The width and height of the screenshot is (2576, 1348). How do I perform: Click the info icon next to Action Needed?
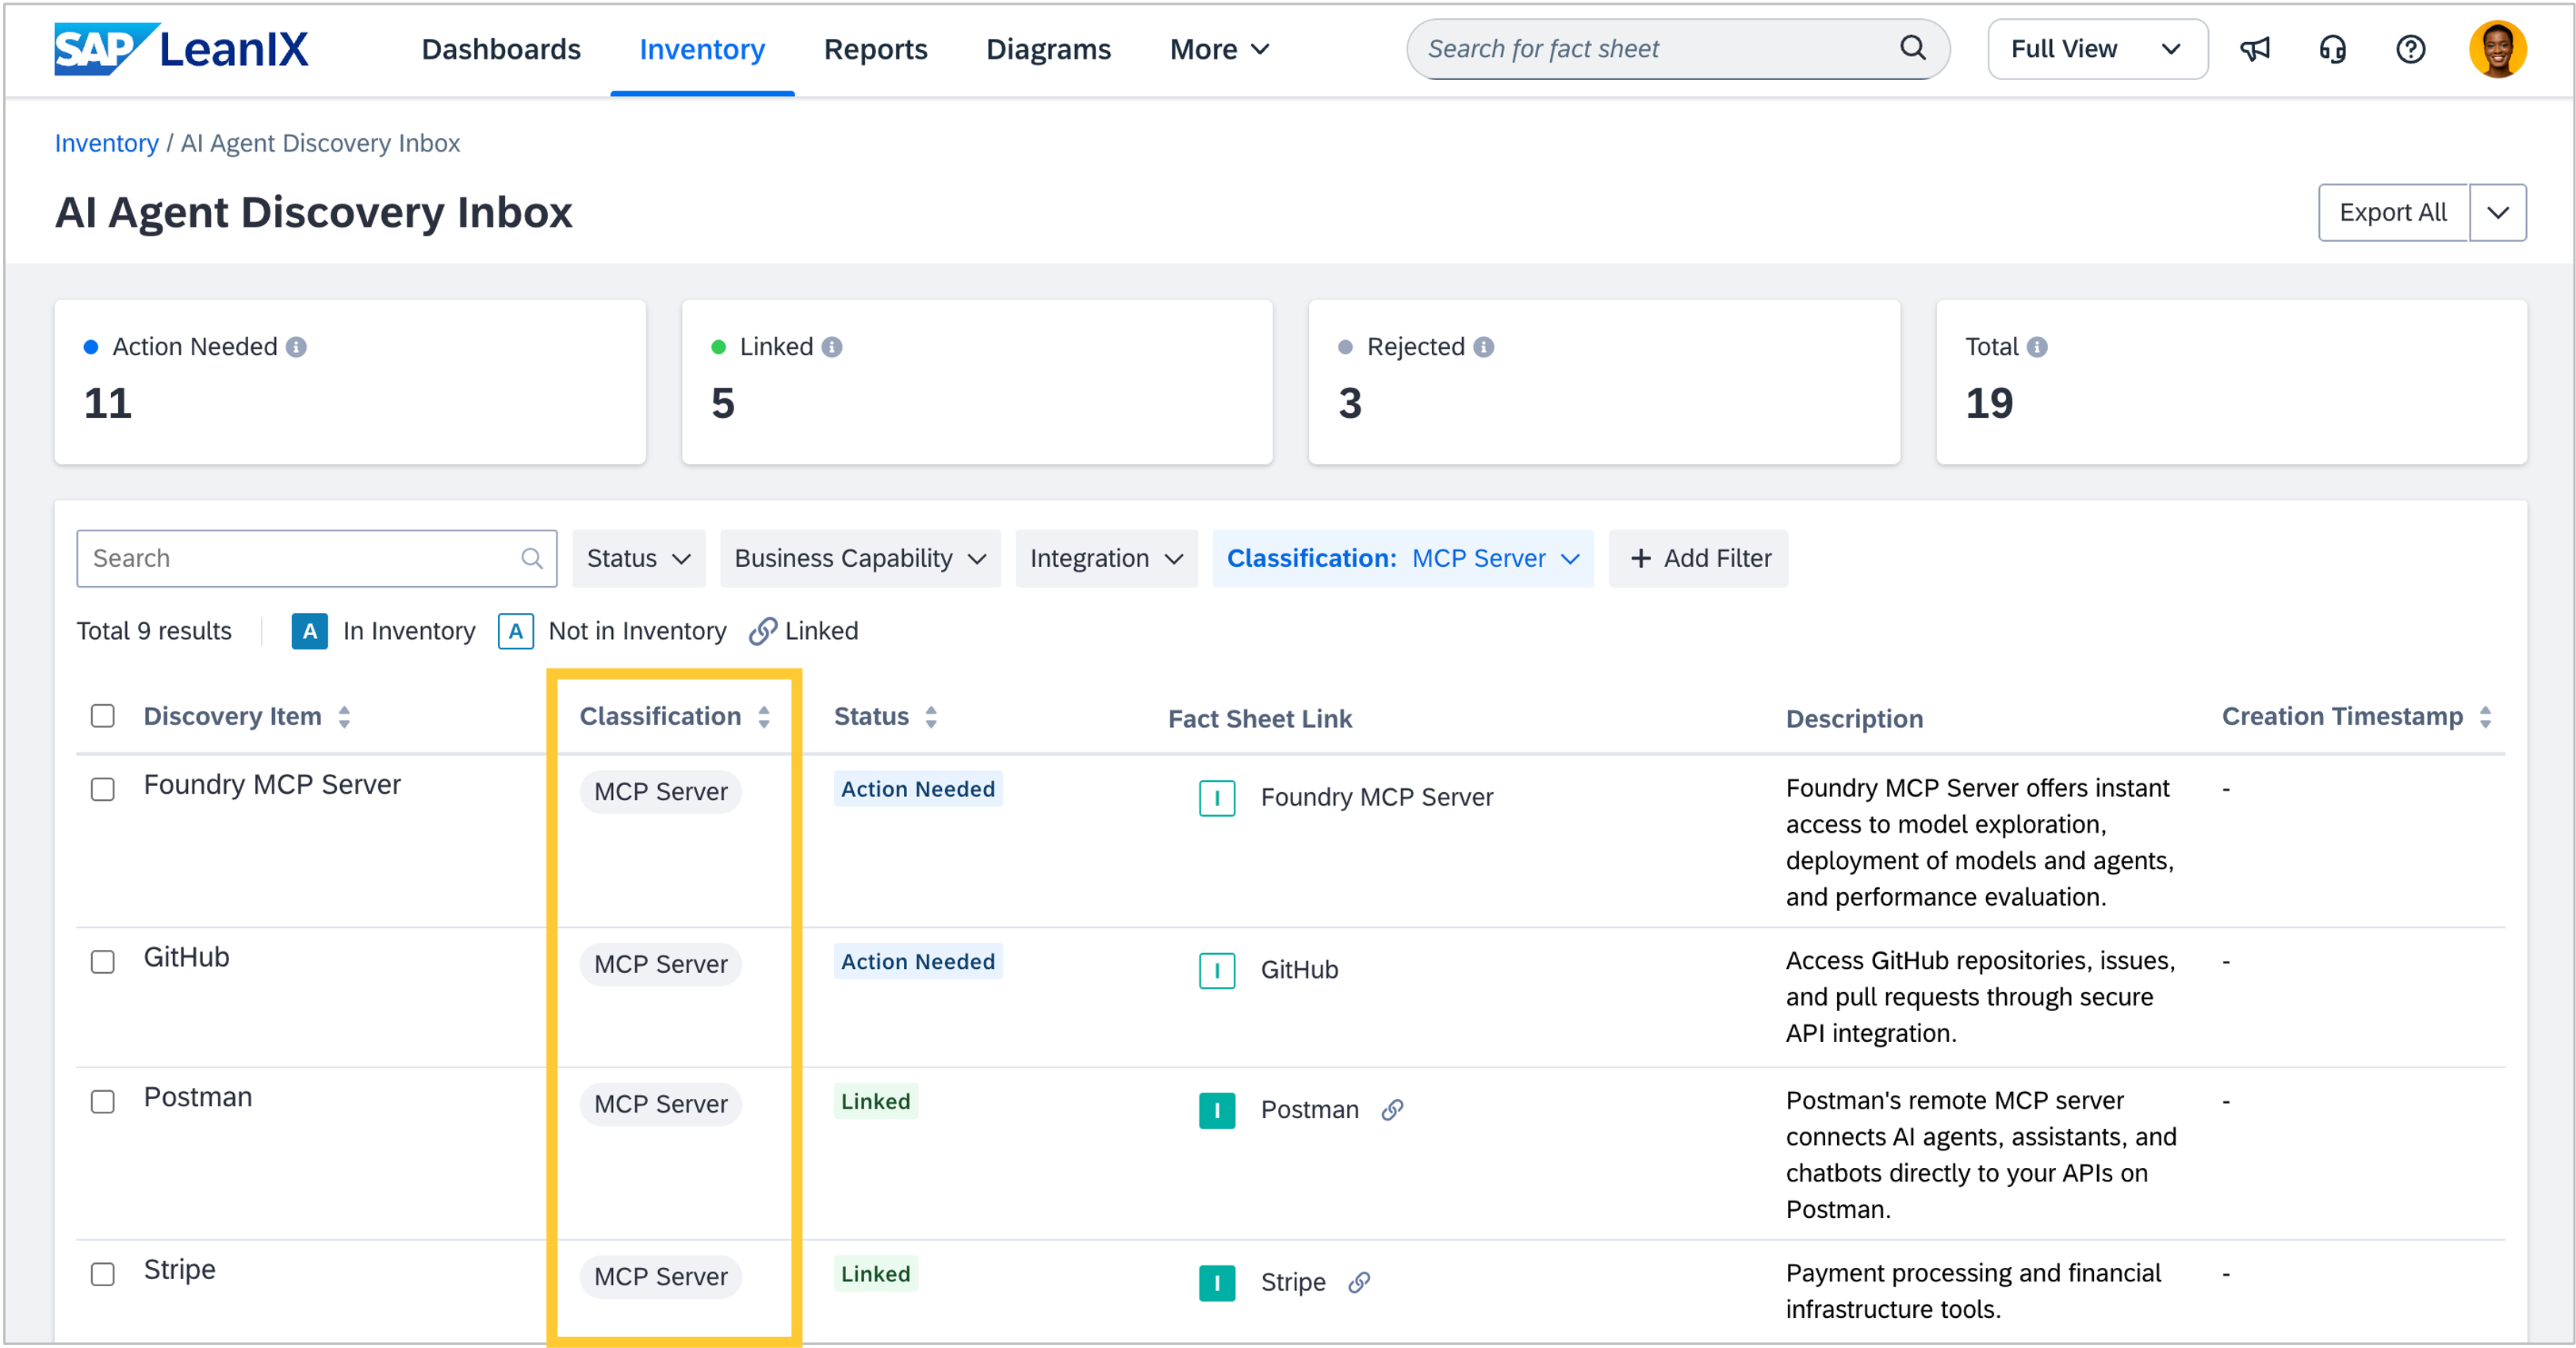(x=296, y=347)
